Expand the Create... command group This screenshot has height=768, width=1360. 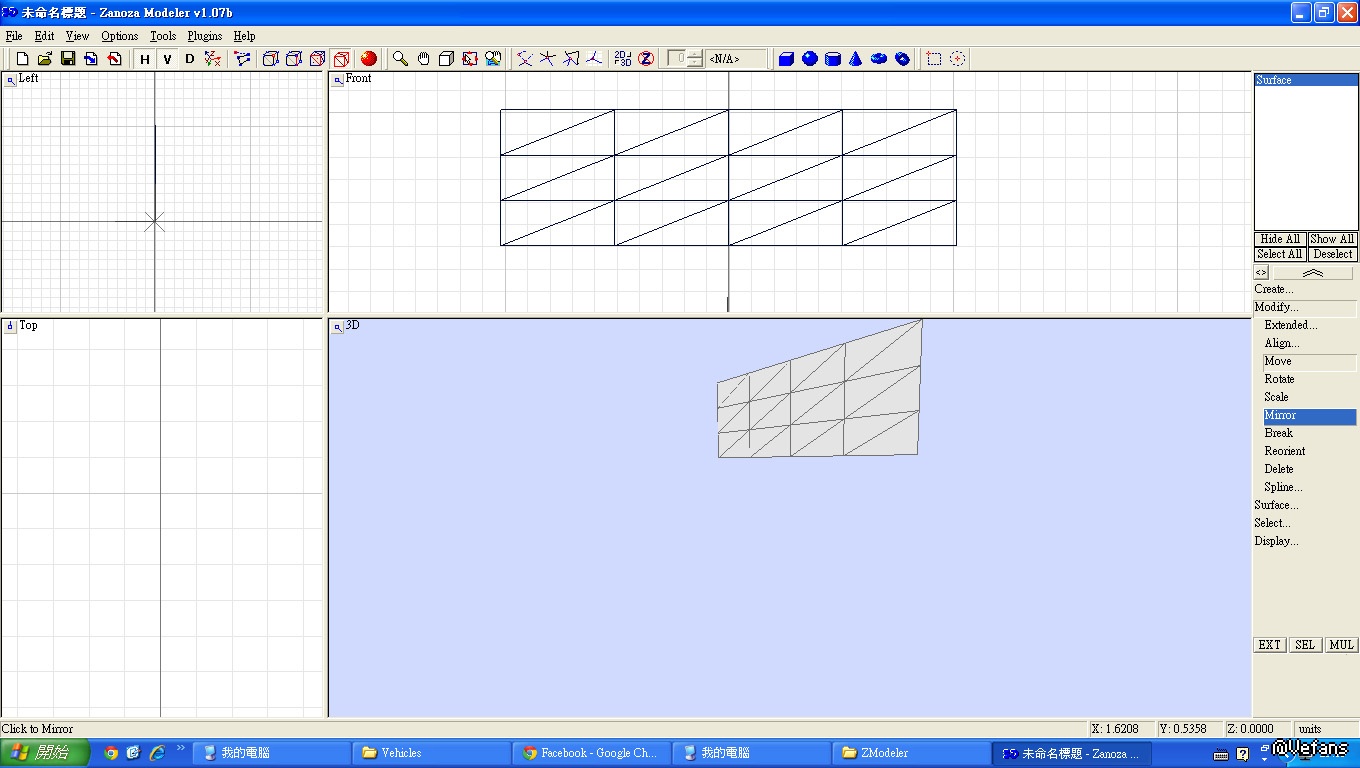click(1274, 289)
